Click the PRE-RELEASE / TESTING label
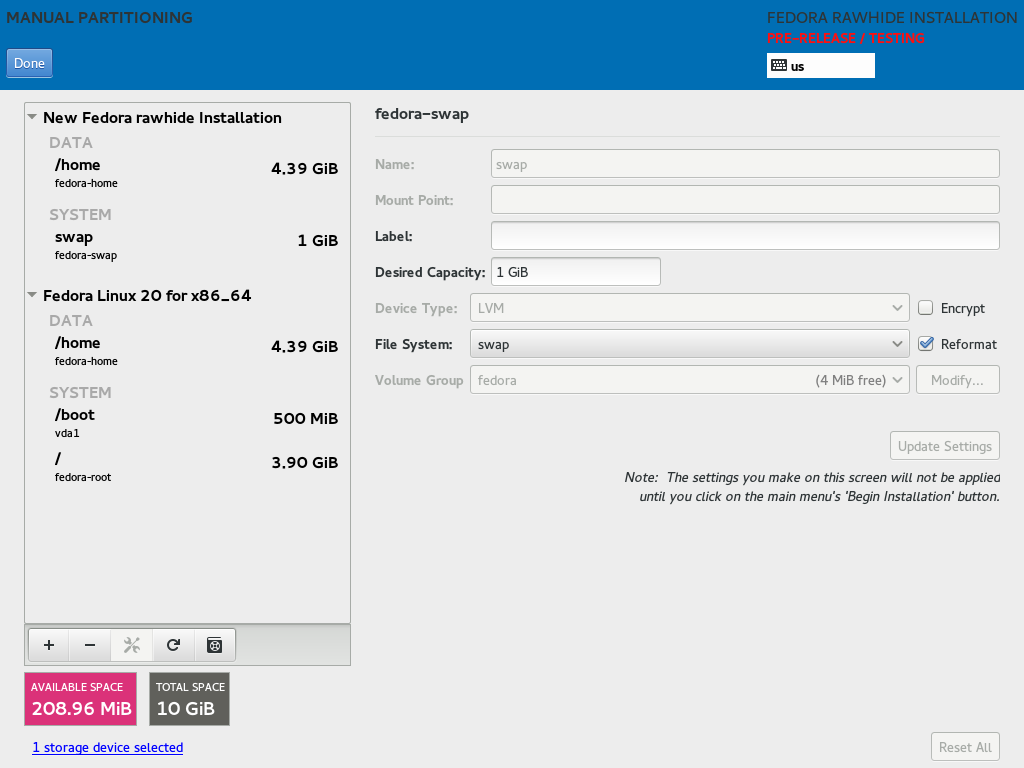The width and height of the screenshot is (1024, 768). click(845, 38)
